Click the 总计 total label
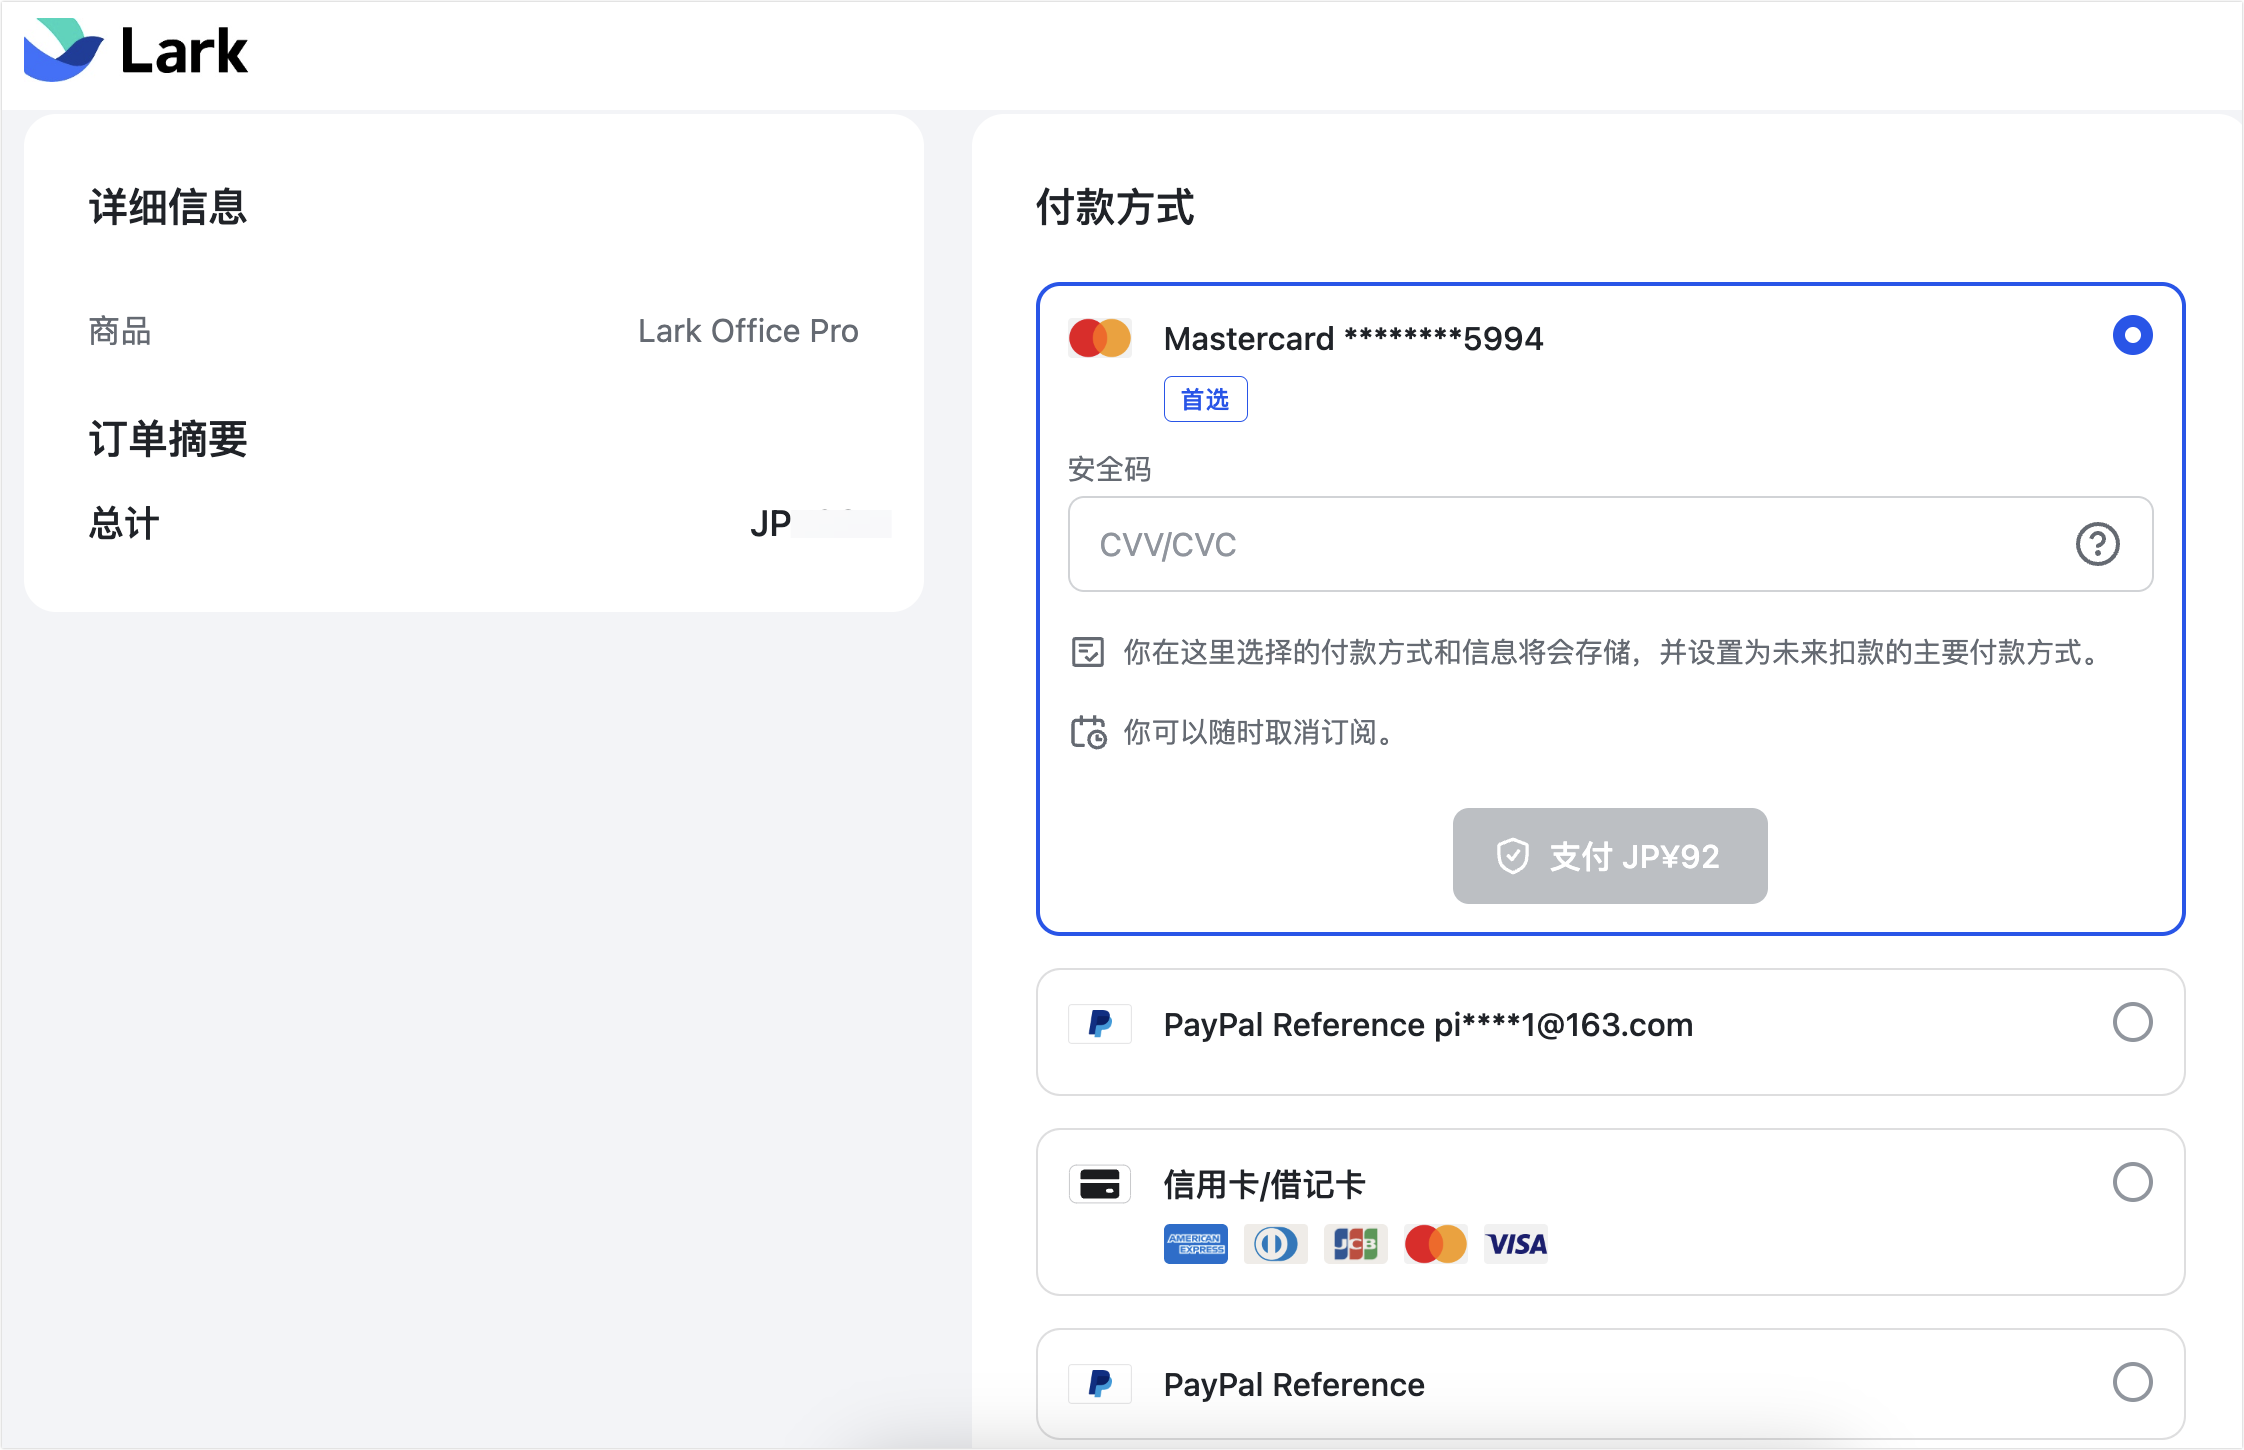The height and width of the screenshot is (1450, 2244). tap(124, 523)
